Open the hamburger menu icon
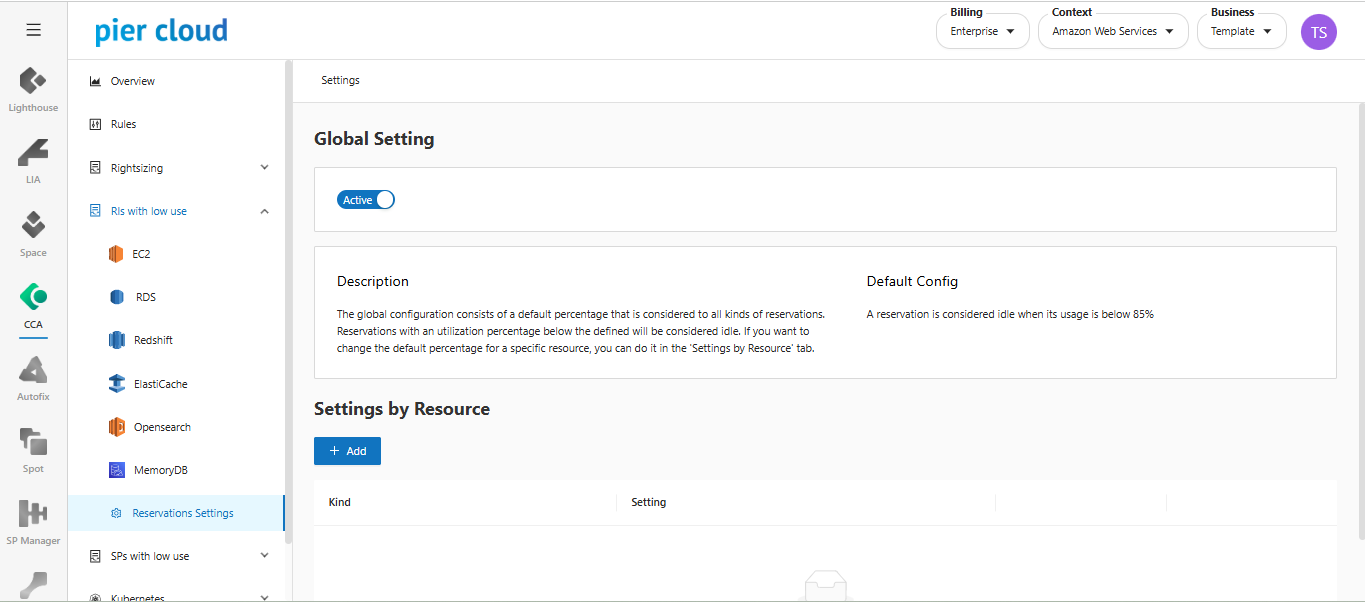This screenshot has height=602, width=1365. (33, 30)
